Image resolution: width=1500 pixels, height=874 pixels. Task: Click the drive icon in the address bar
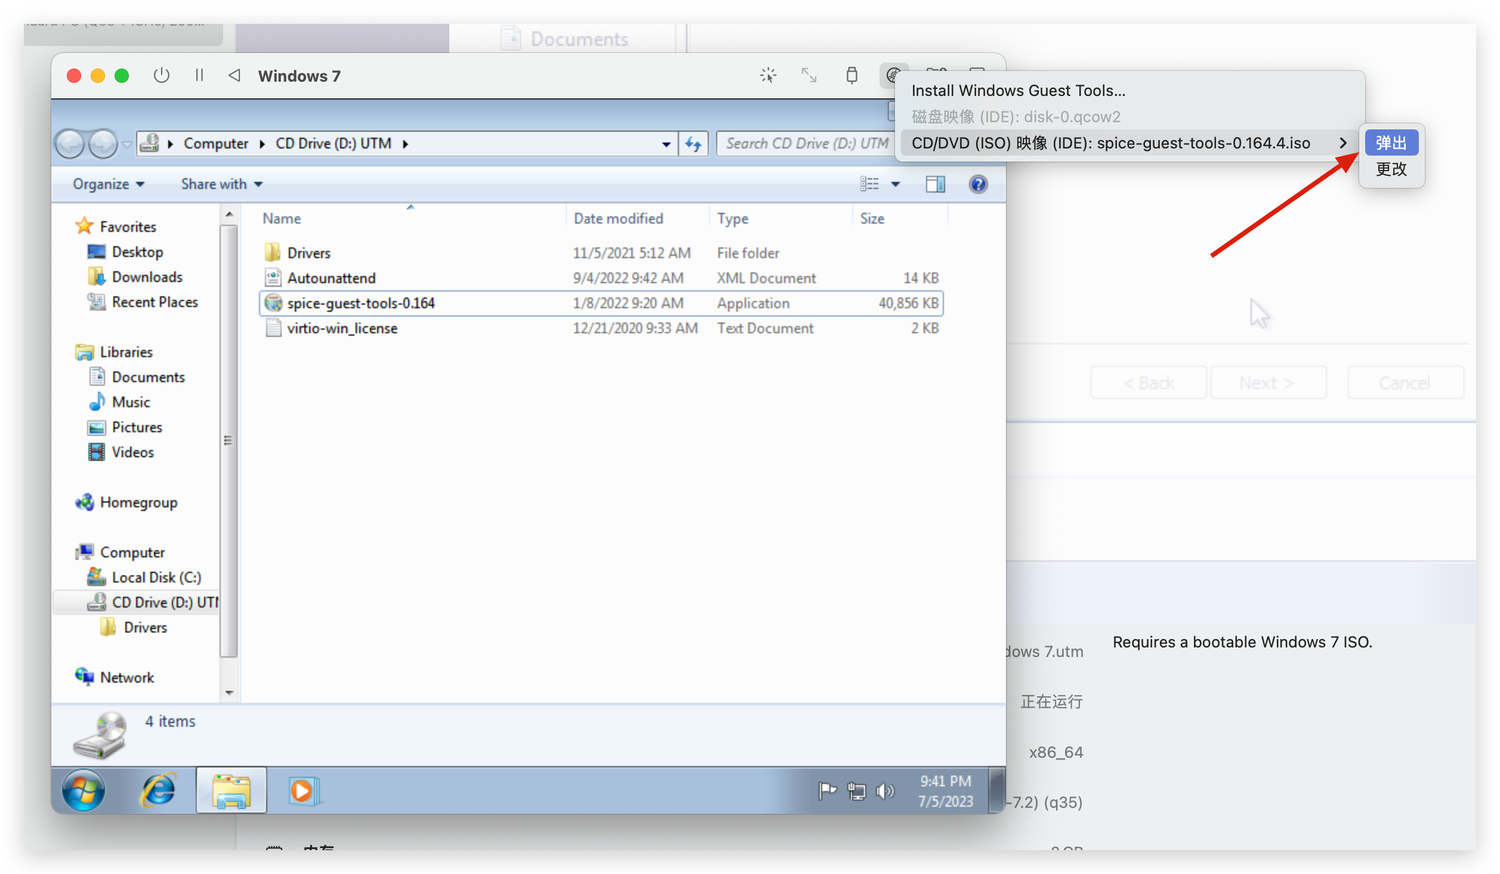coord(149,143)
